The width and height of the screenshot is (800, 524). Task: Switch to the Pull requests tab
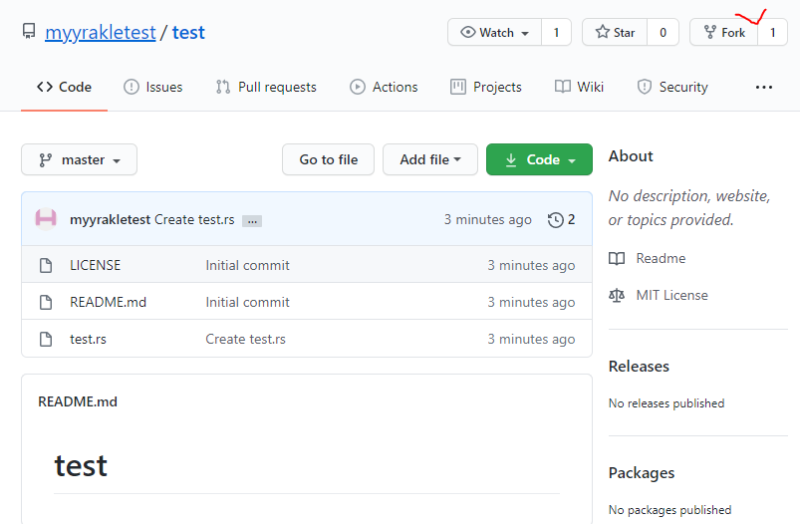(x=266, y=87)
